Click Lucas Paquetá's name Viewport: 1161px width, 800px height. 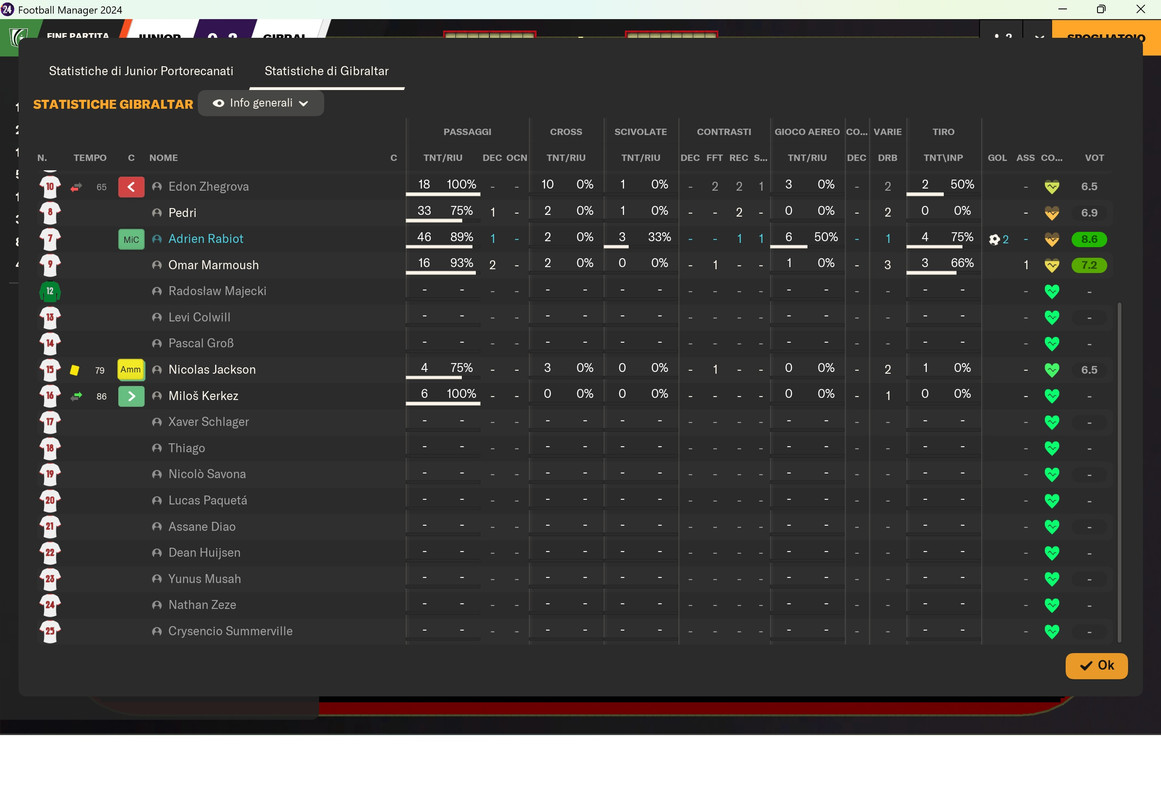(207, 500)
